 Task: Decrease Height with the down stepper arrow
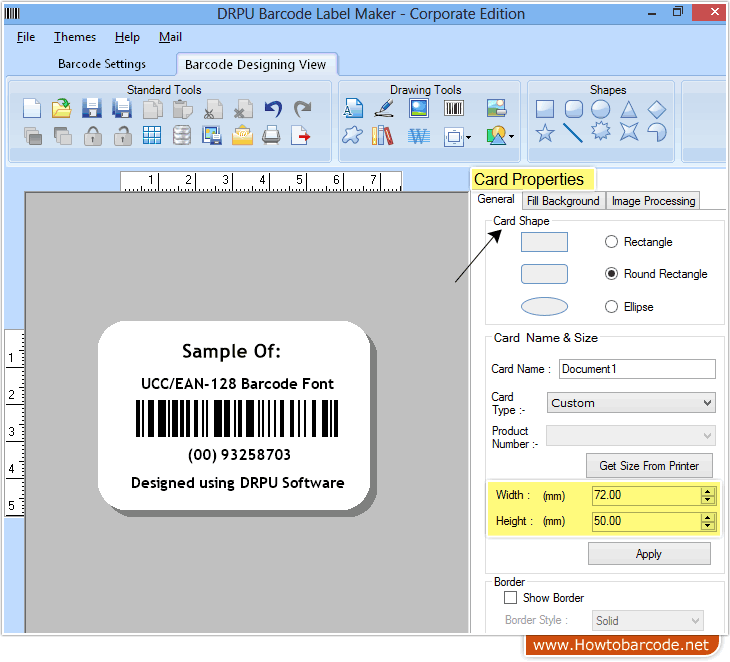[x=708, y=526]
